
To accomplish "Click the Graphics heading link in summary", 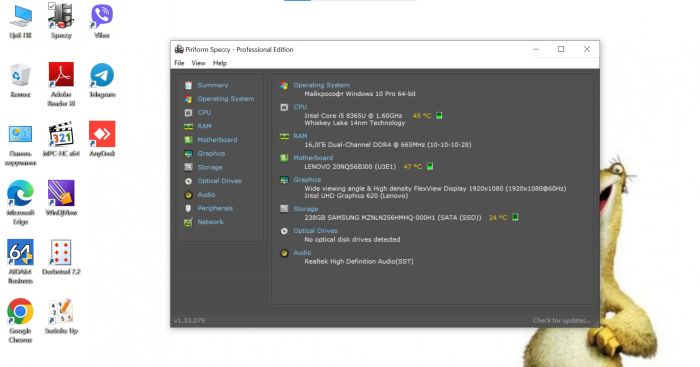I will click(307, 179).
